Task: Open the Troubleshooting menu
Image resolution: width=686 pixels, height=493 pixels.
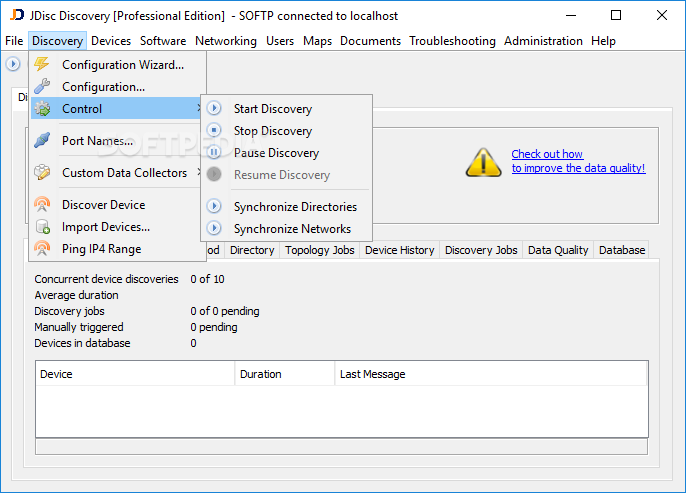Action: (x=452, y=41)
